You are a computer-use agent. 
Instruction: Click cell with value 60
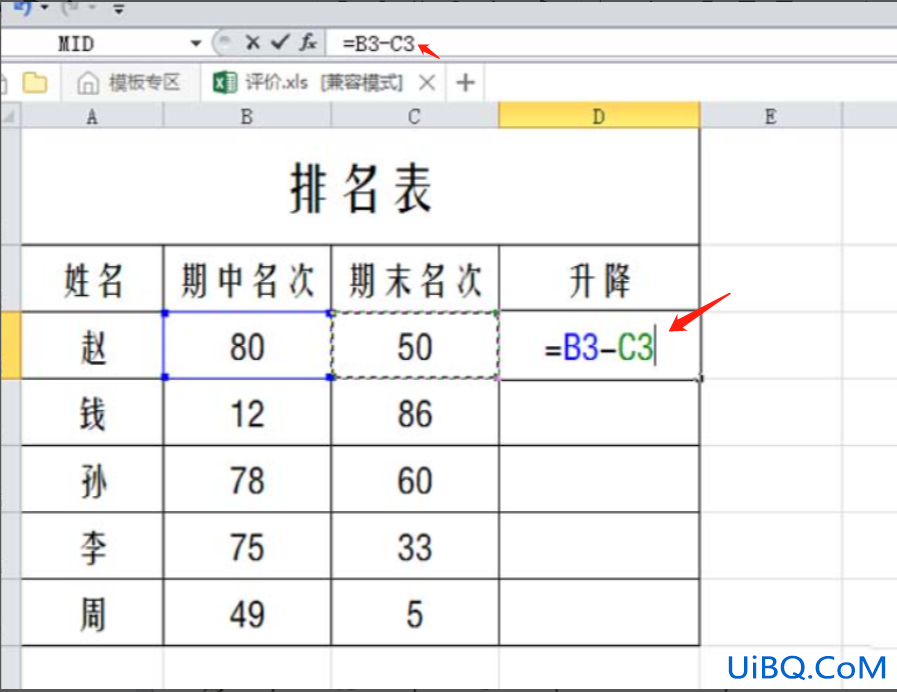click(415, 479)
